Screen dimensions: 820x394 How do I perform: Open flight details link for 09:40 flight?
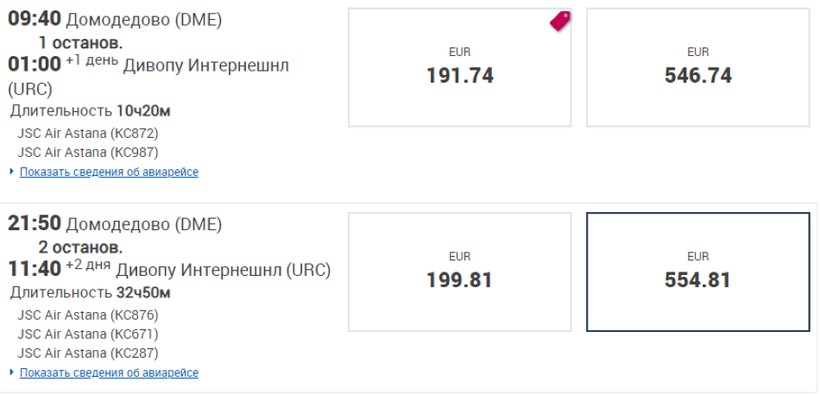[x=109, y=172]
